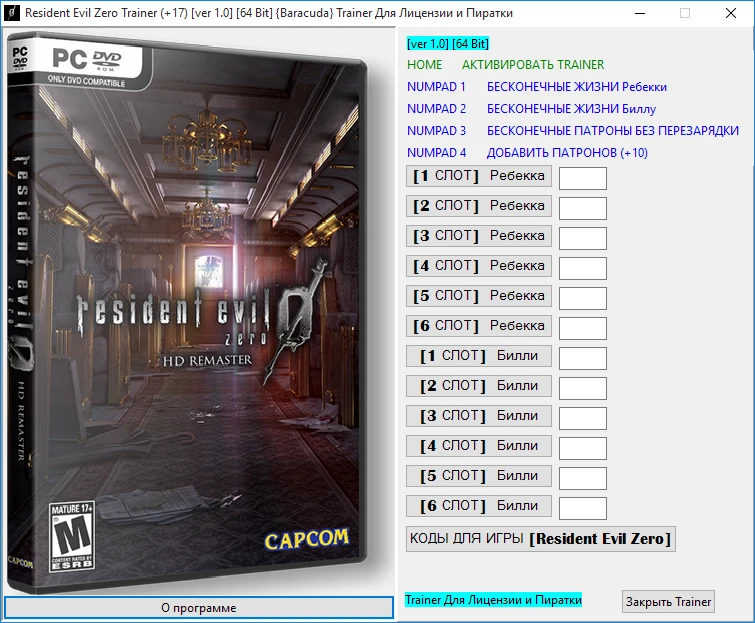755x623 pixels.
Task: Click the [5 СЛОТ] Билли button
Action: tap(479, 476)
